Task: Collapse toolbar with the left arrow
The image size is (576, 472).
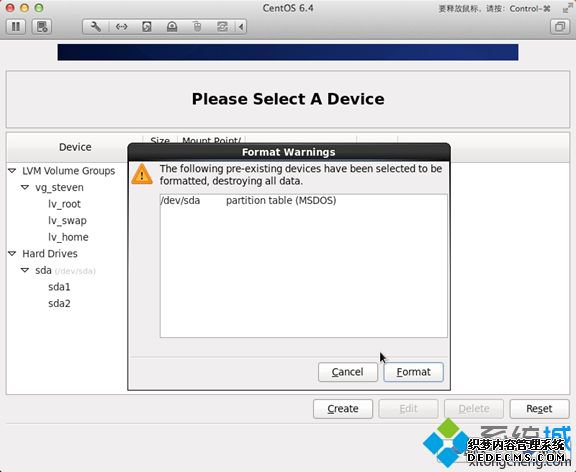Action: click(241, 26)
